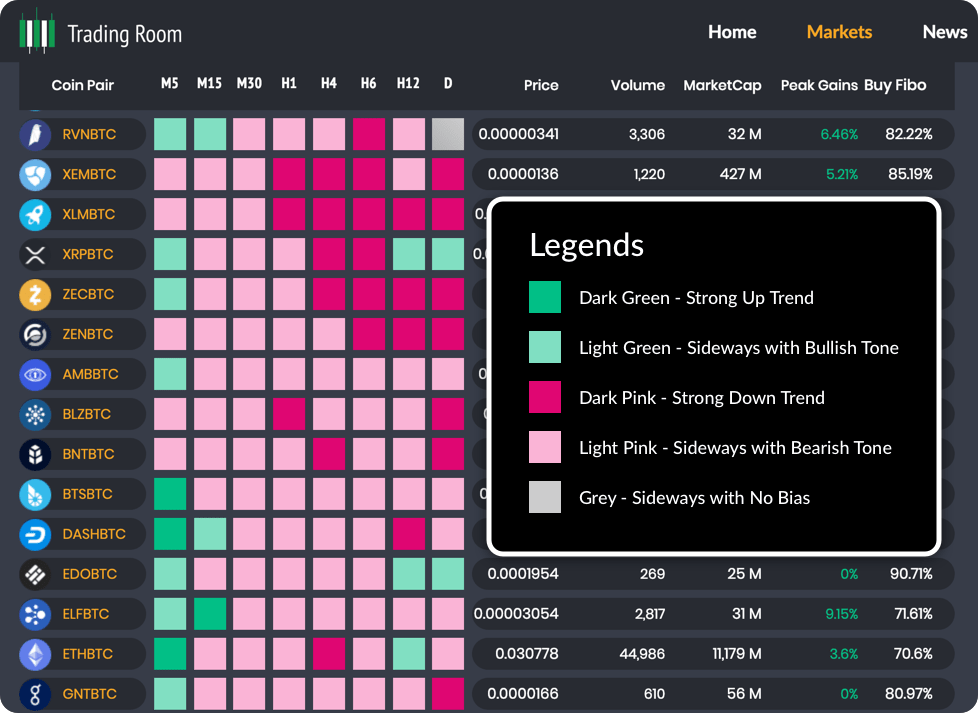Click the ELFBTC price 0.00003054
The height and width of the screenshot is (713, 978).
point(516,614)
